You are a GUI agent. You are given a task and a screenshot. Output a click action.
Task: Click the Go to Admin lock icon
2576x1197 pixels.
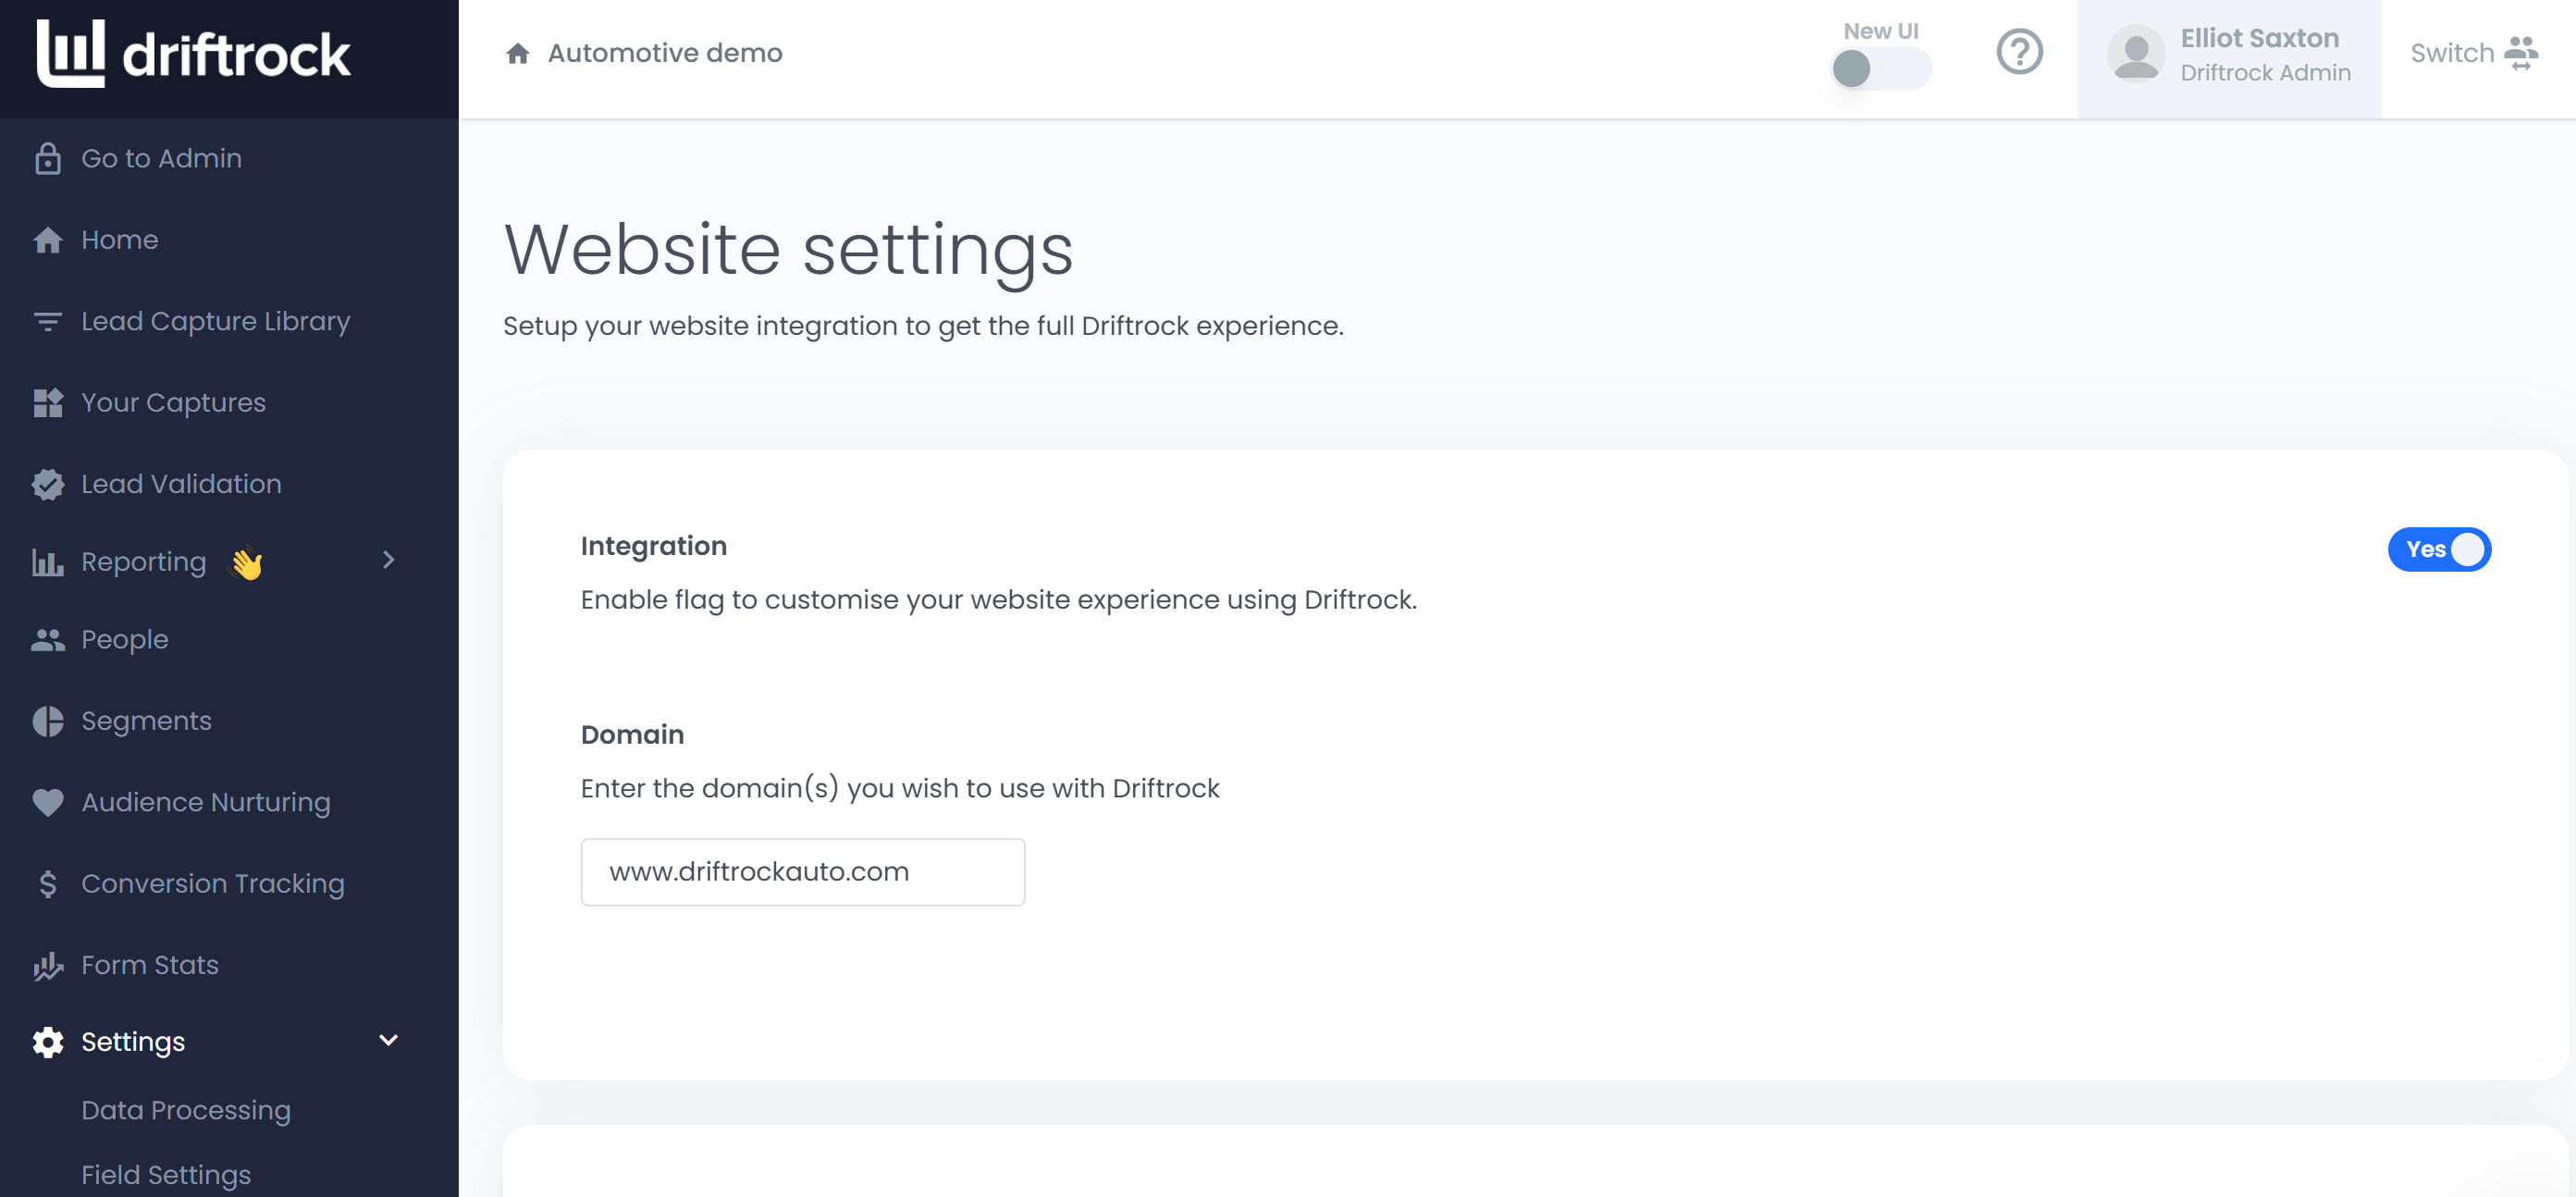47,158
